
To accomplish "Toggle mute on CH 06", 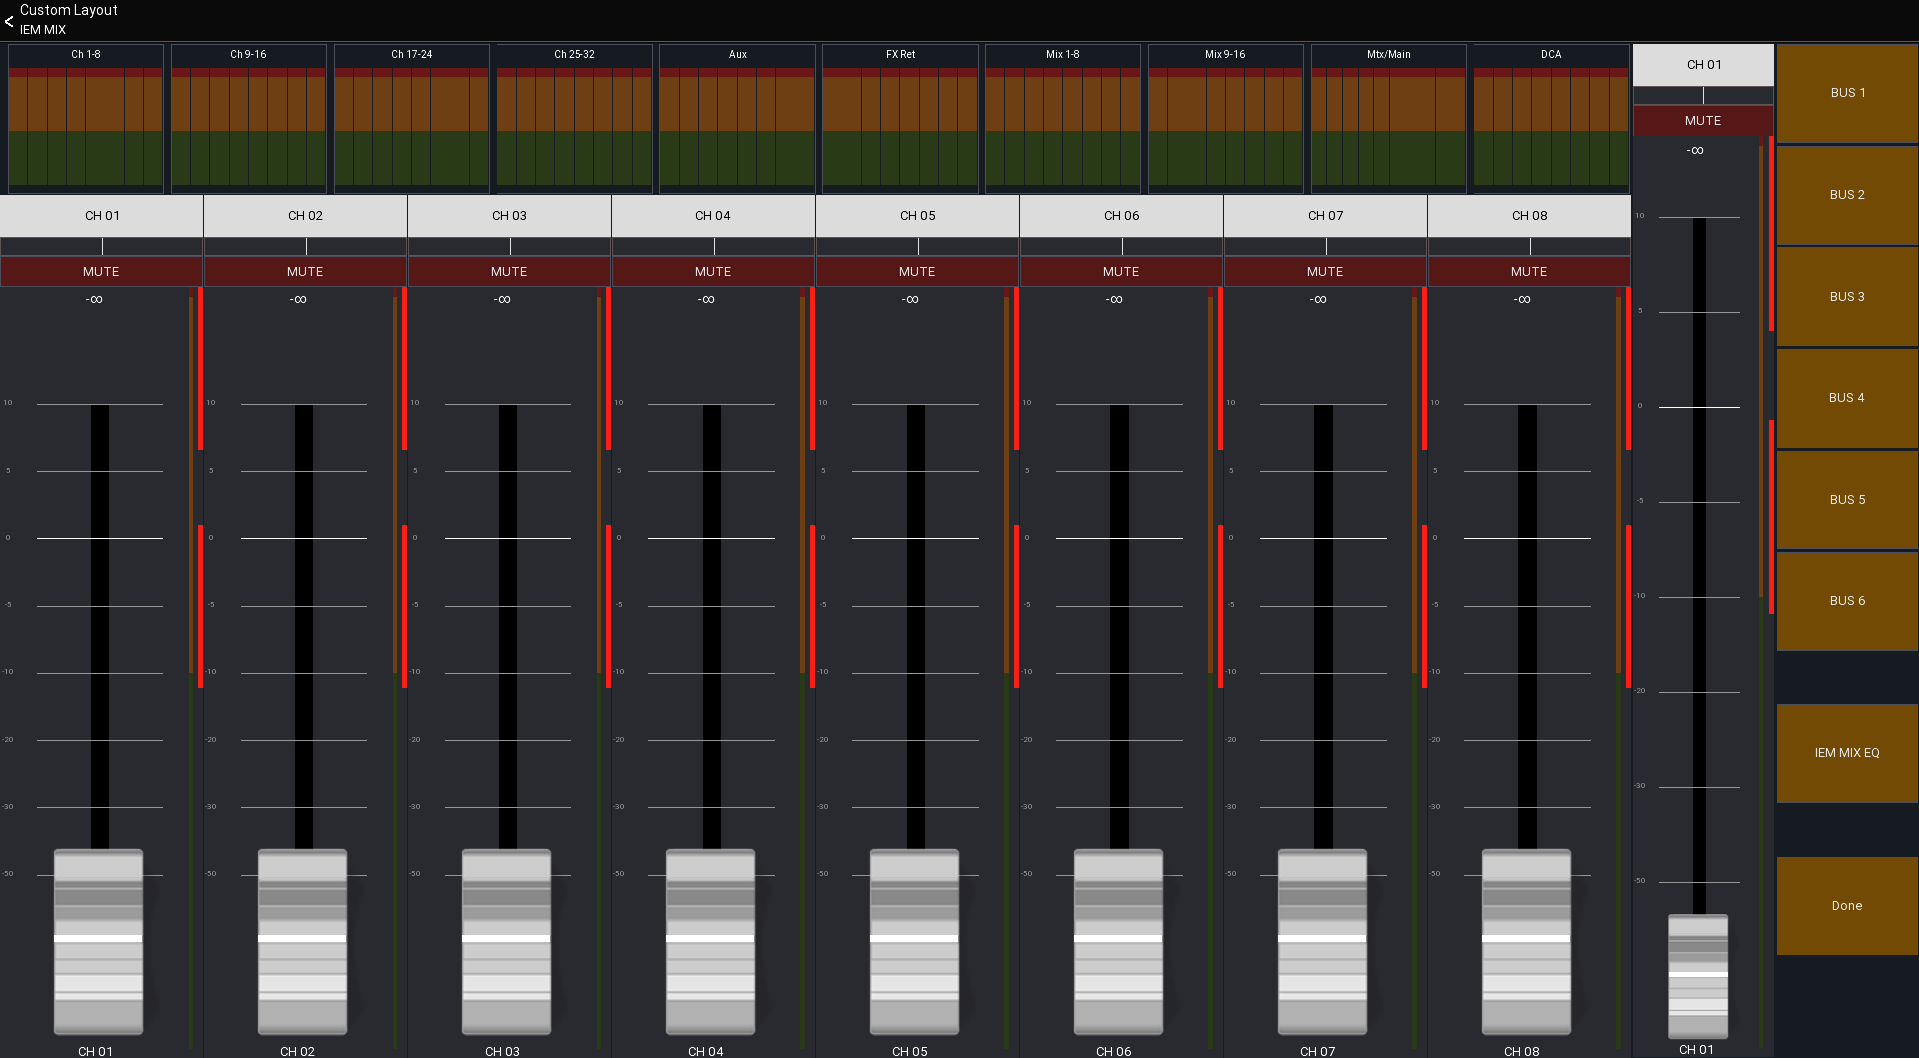I will tap(1120, 271).
